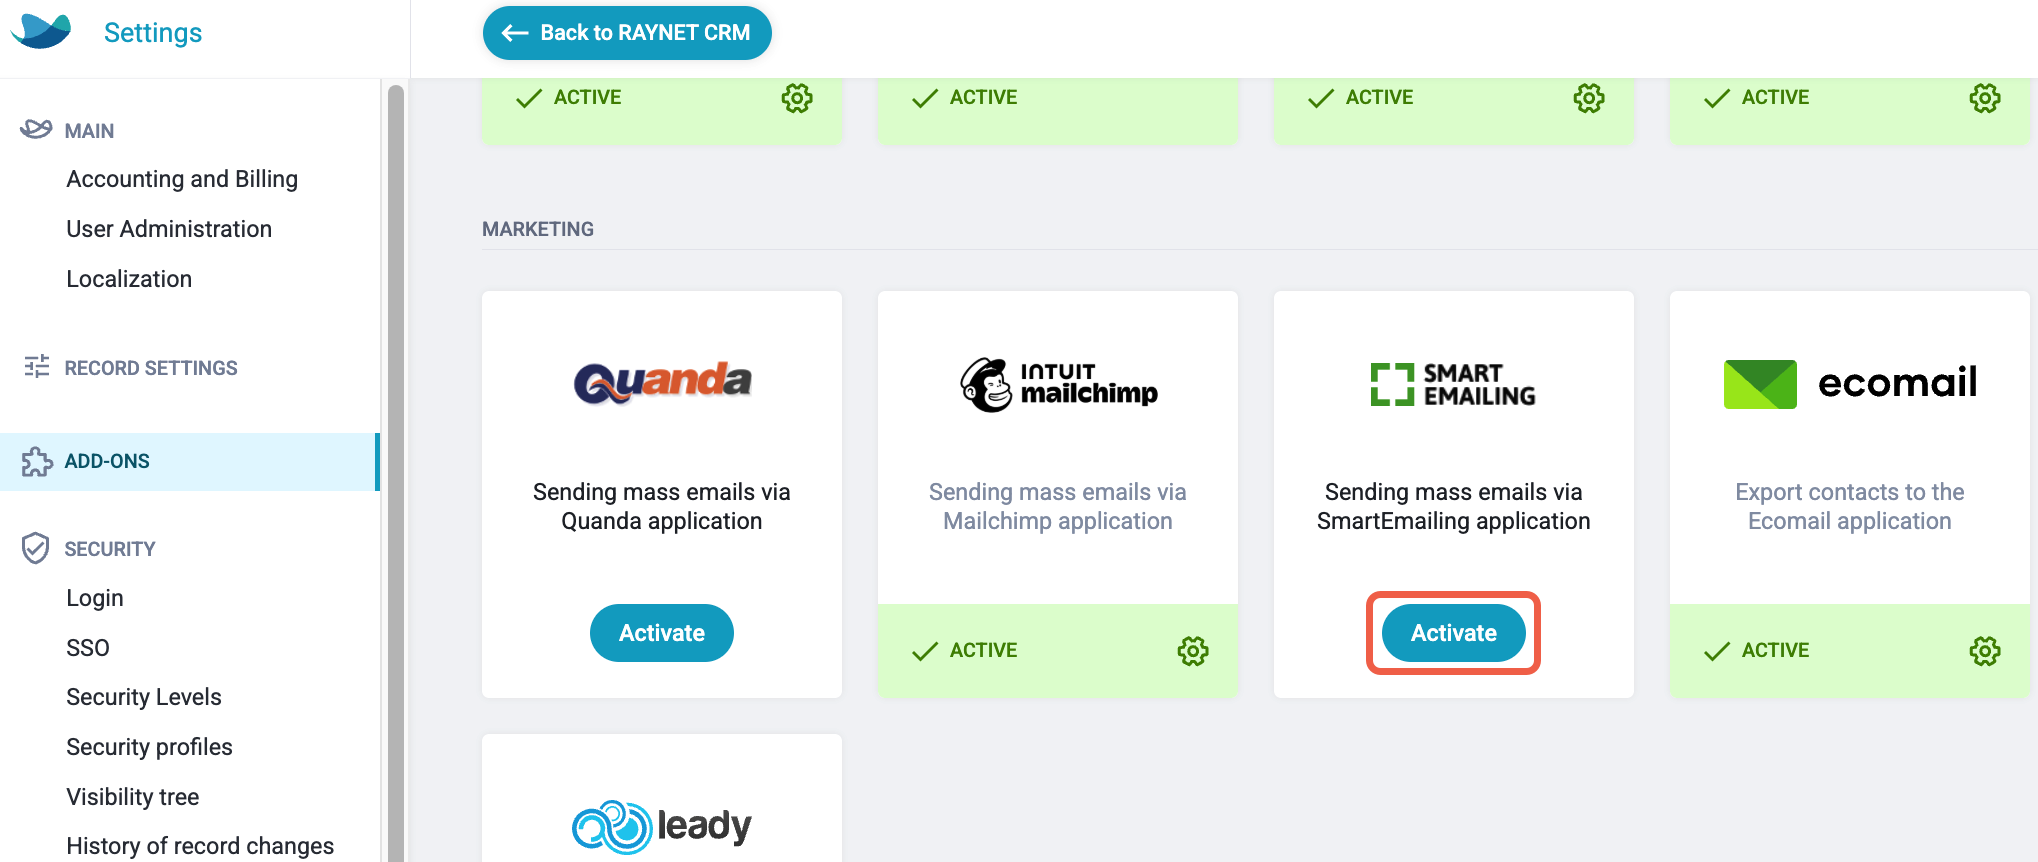Open gear settings on first top active card
Viewport: 2038px width, 862px height.
click(797, 98)
